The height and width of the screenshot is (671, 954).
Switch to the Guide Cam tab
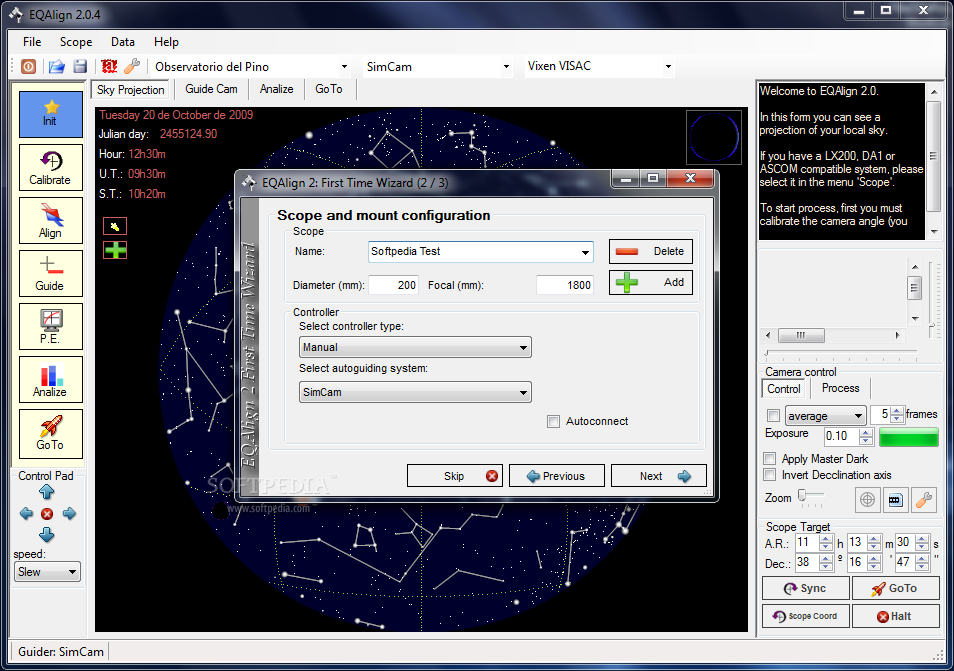point(211,89)
